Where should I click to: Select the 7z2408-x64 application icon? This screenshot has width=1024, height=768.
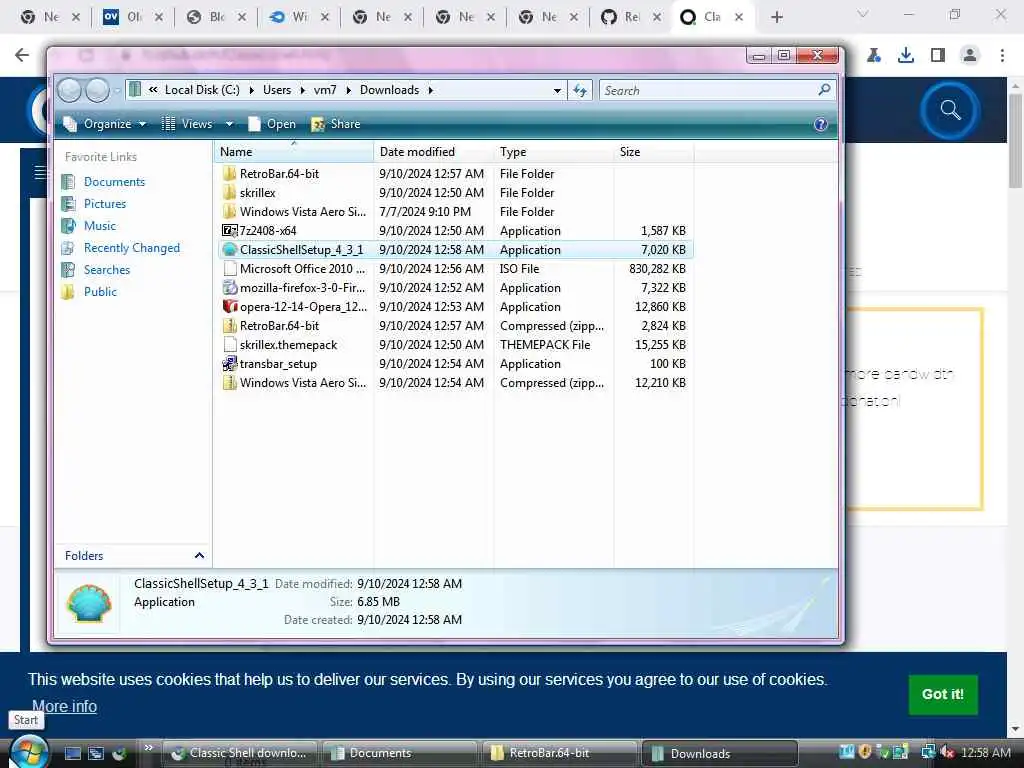coord(229,231)
